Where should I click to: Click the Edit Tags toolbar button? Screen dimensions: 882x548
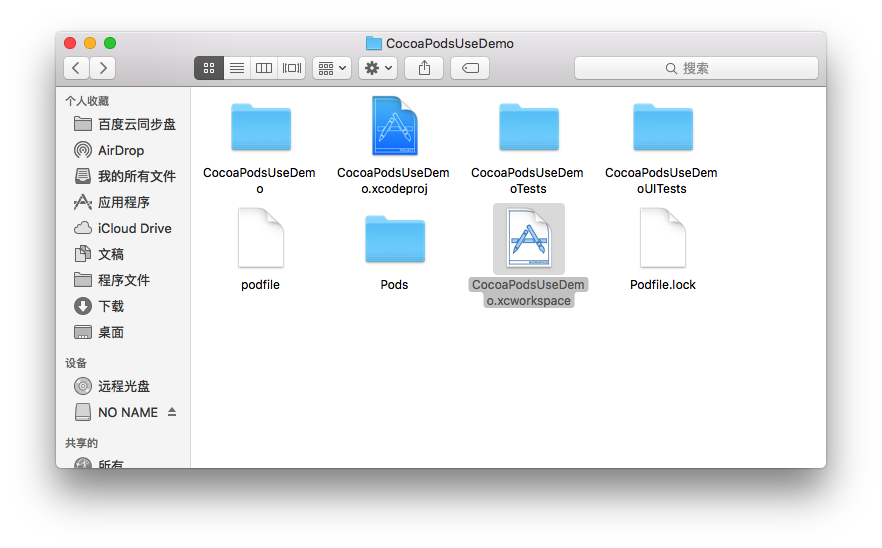point(470,68)
